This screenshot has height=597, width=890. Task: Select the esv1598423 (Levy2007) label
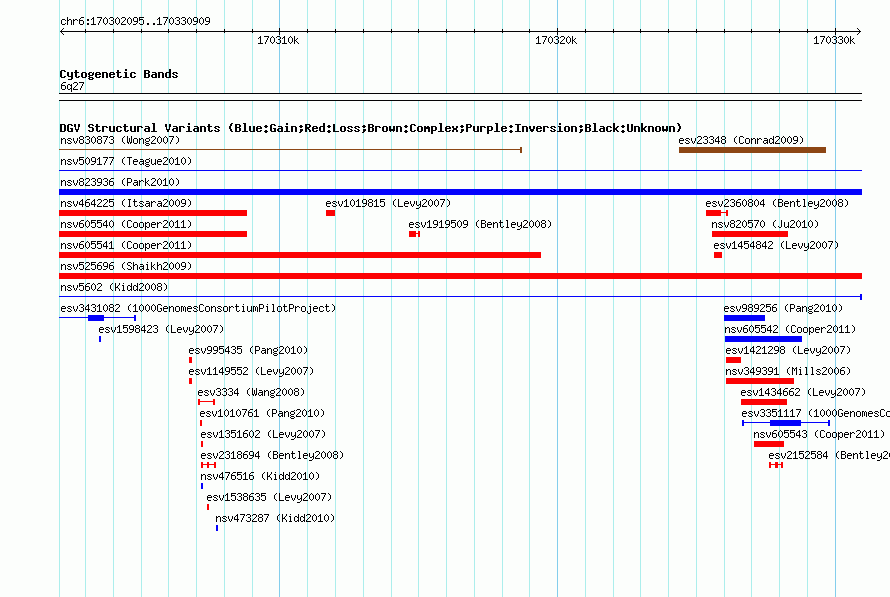(x=161, y=329)
